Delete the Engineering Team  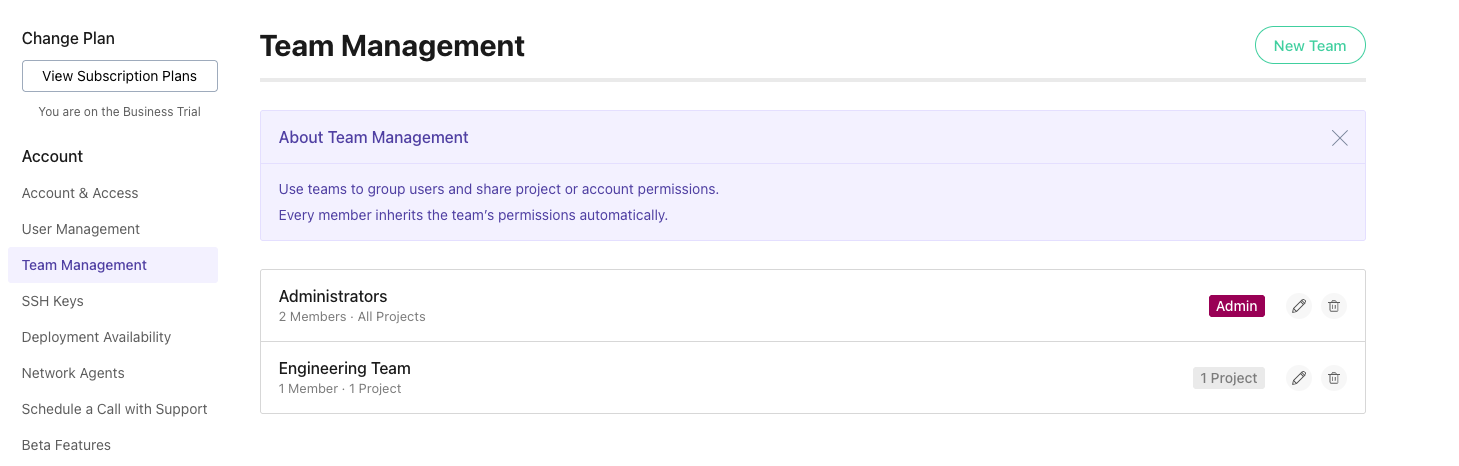tap(1333, 378)
